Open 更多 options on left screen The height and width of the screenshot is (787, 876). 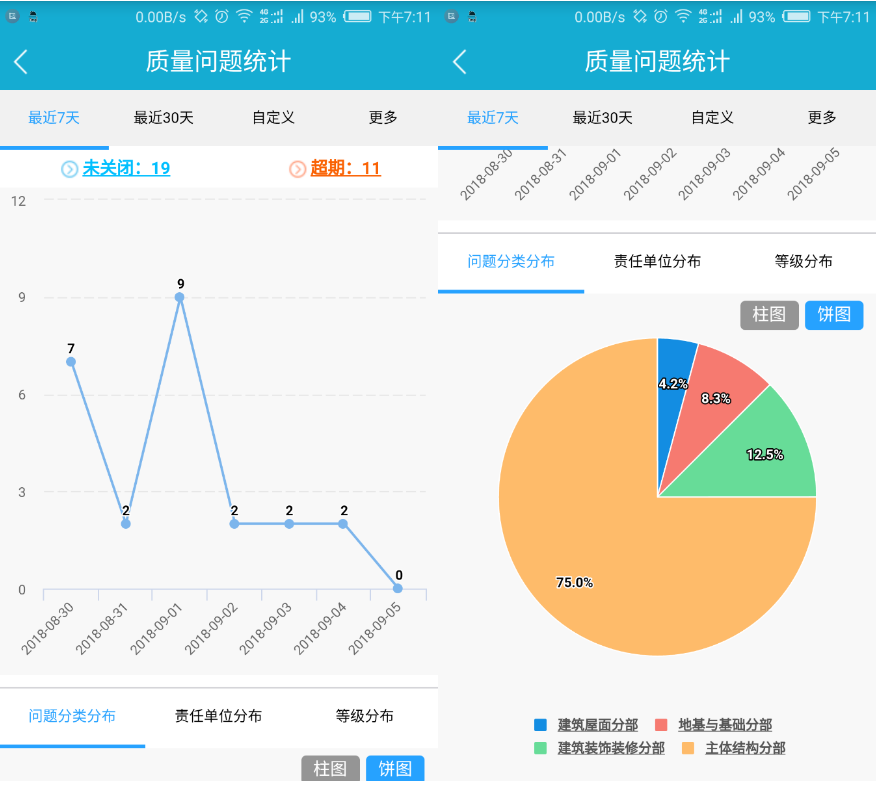pos(383,118)
